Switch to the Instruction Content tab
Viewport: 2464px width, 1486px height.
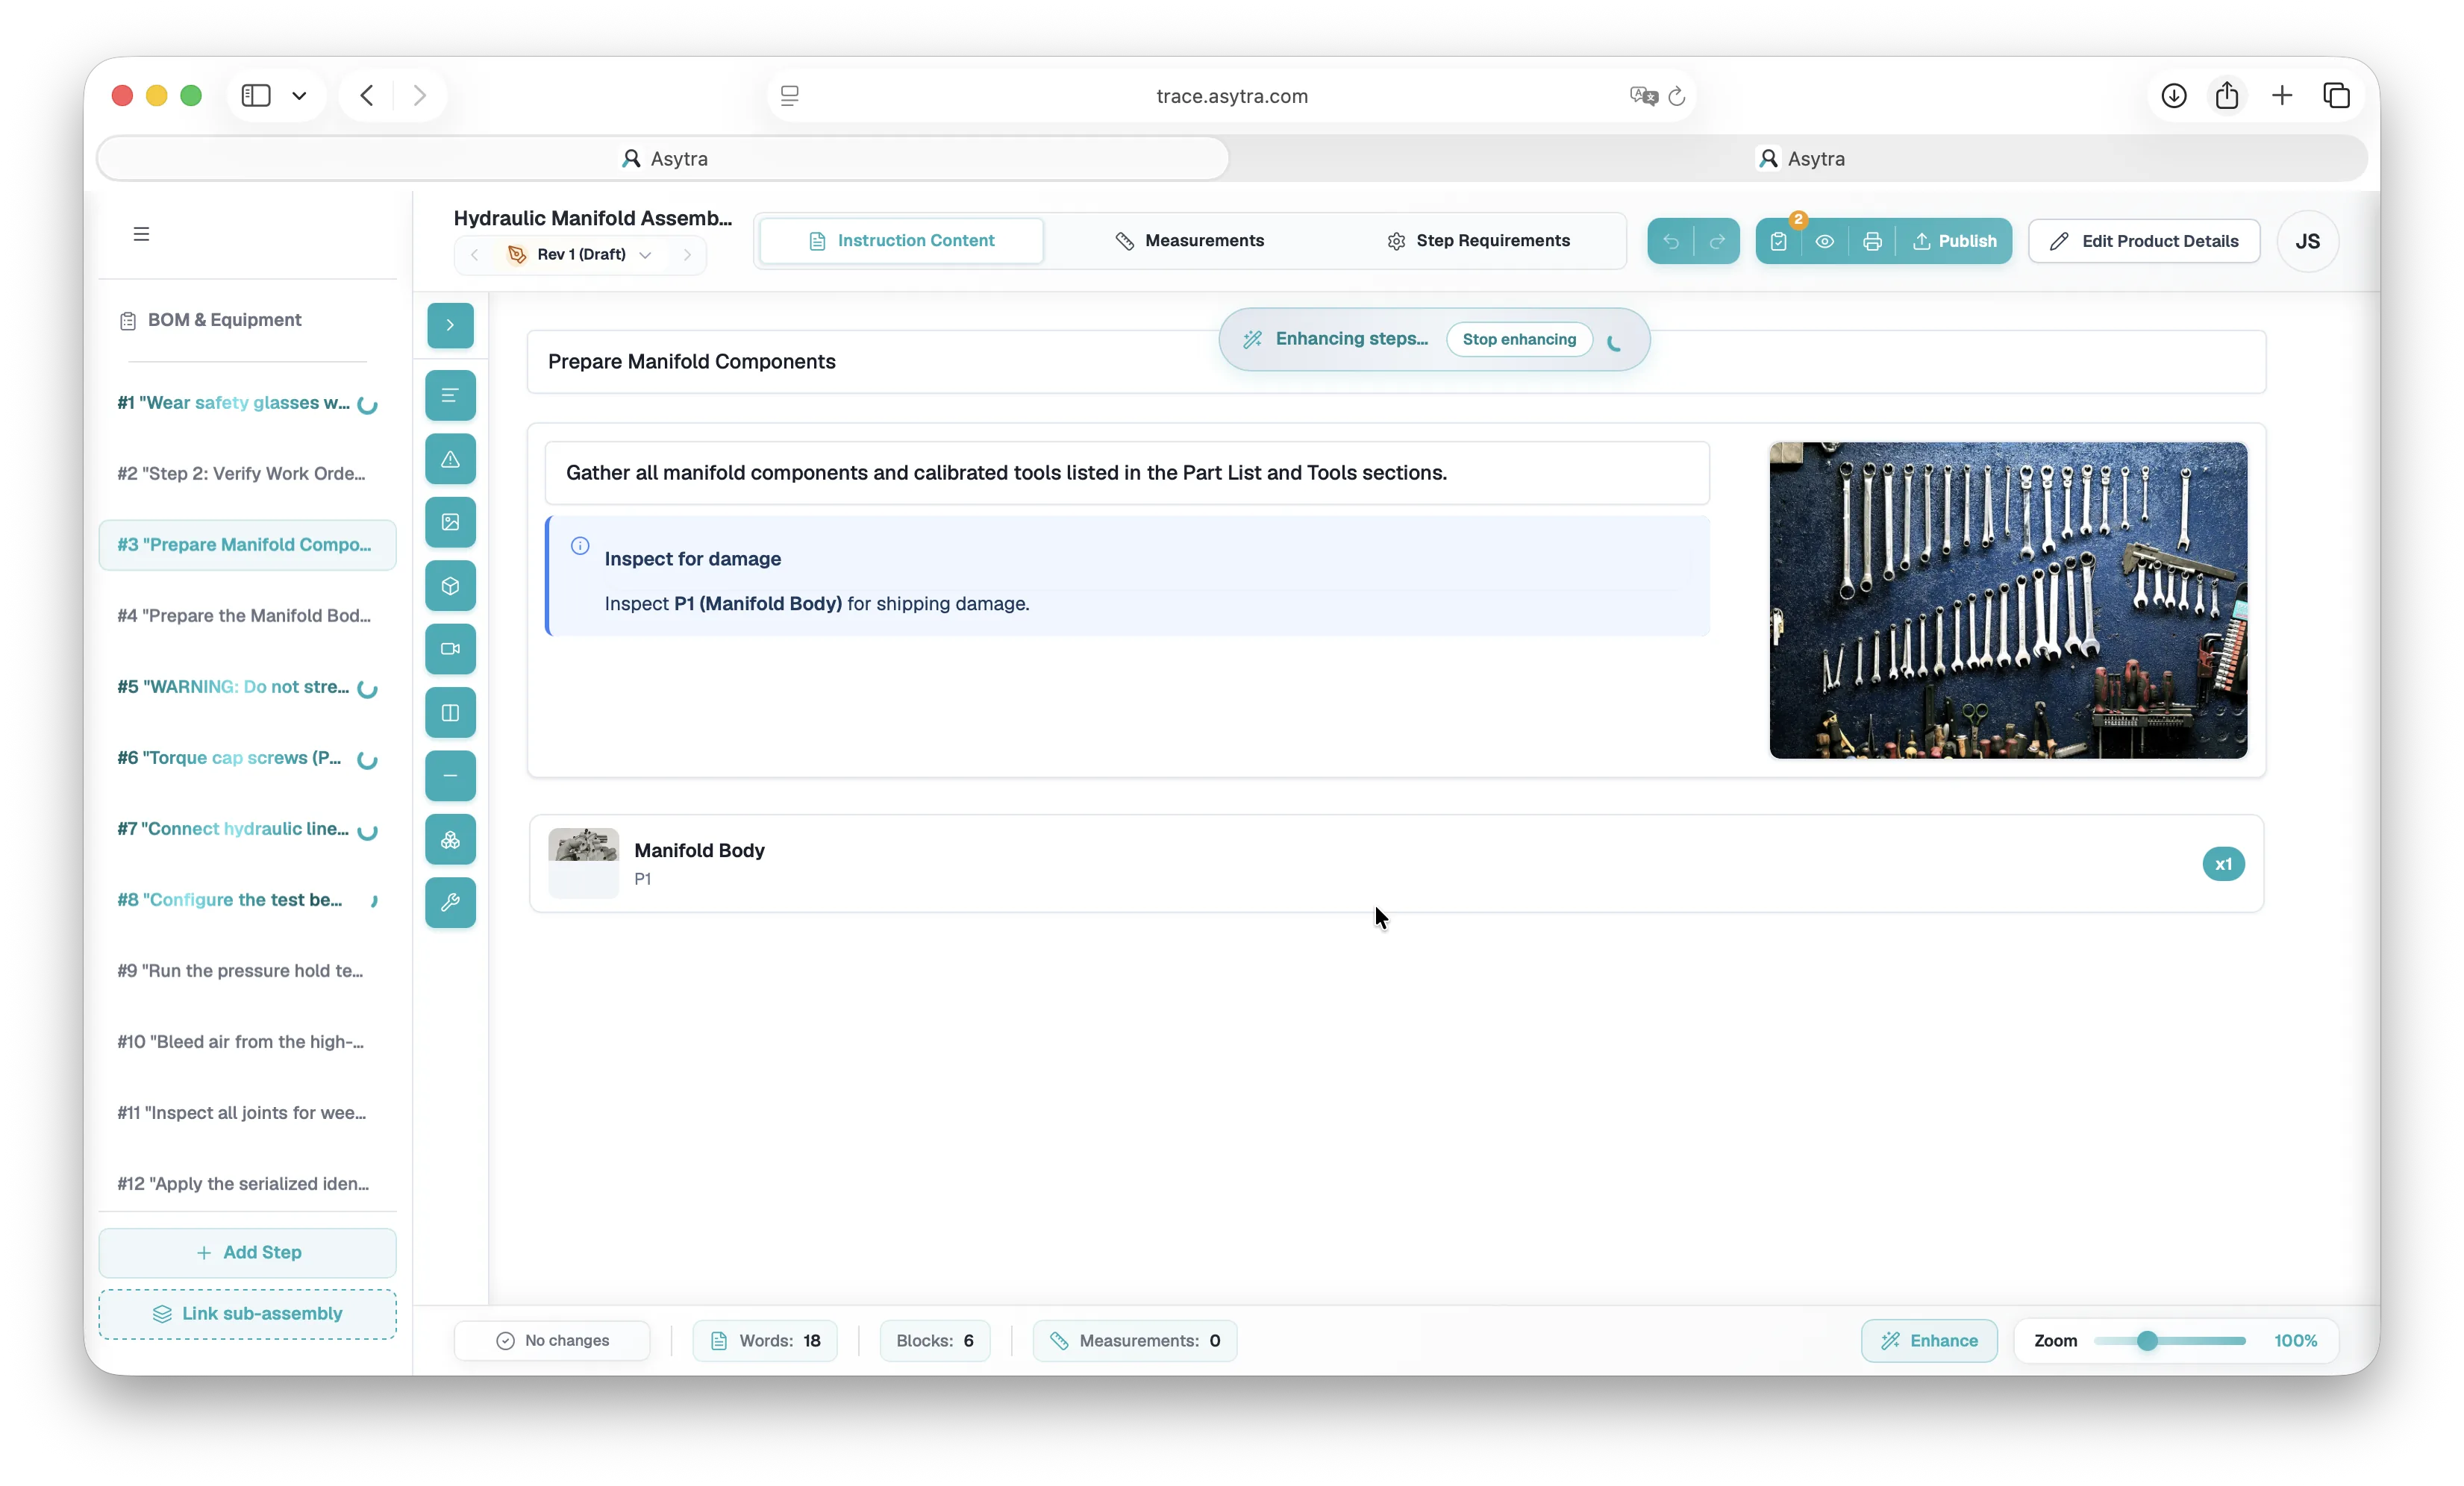pos(902,241)
